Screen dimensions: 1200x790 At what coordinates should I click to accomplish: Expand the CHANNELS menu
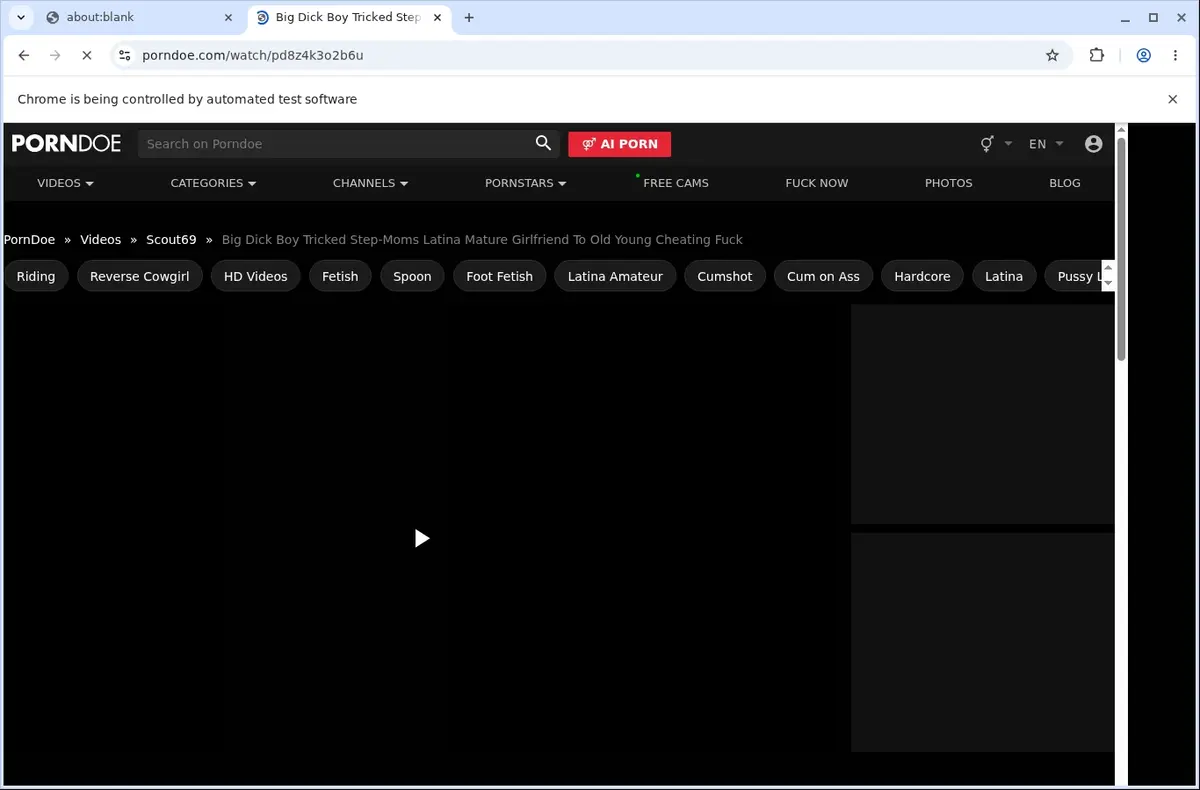370,183
